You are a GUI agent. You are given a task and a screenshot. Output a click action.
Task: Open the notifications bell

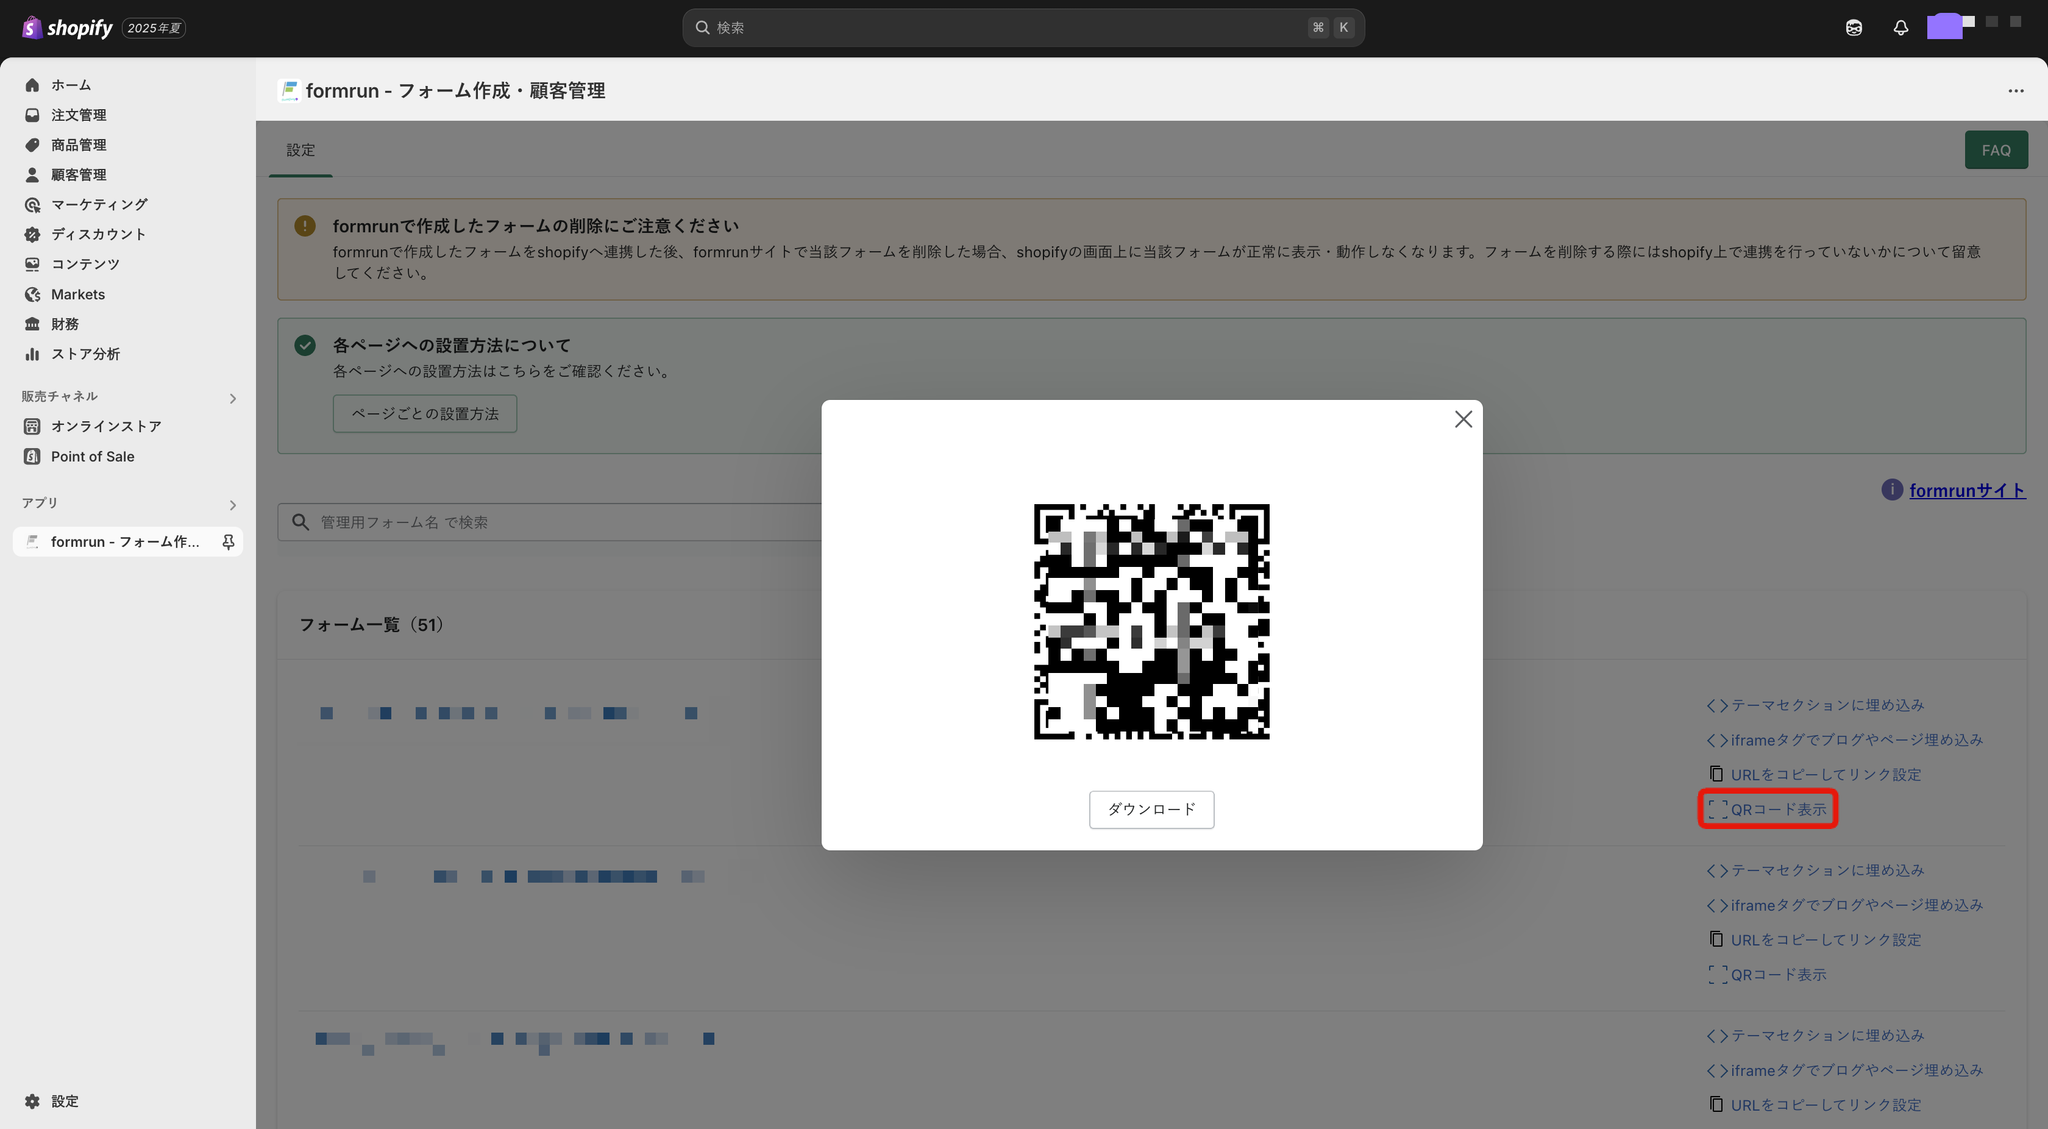[x=1900, y=28]
